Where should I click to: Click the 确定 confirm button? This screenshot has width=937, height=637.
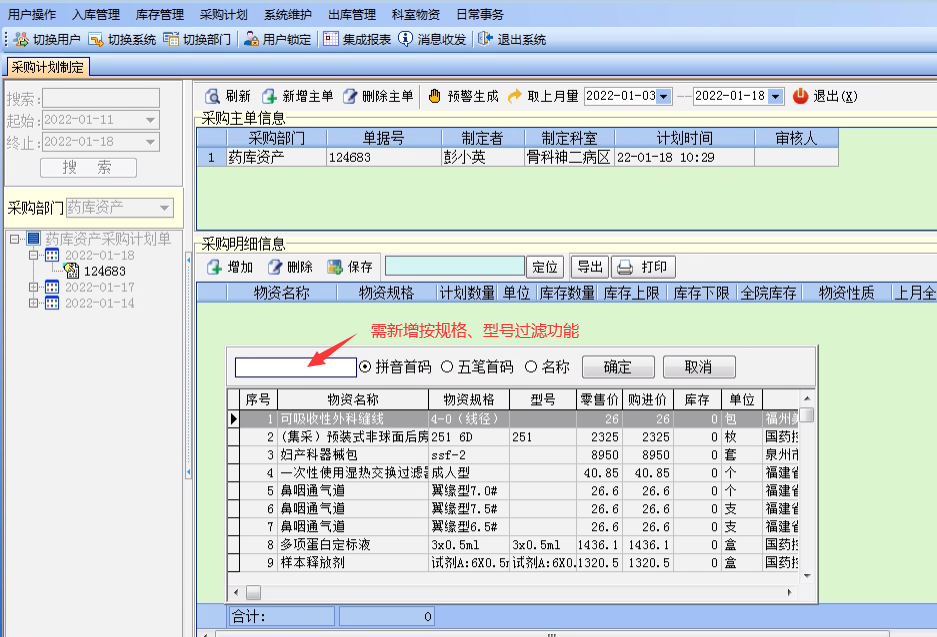click(x=618, y=367)
